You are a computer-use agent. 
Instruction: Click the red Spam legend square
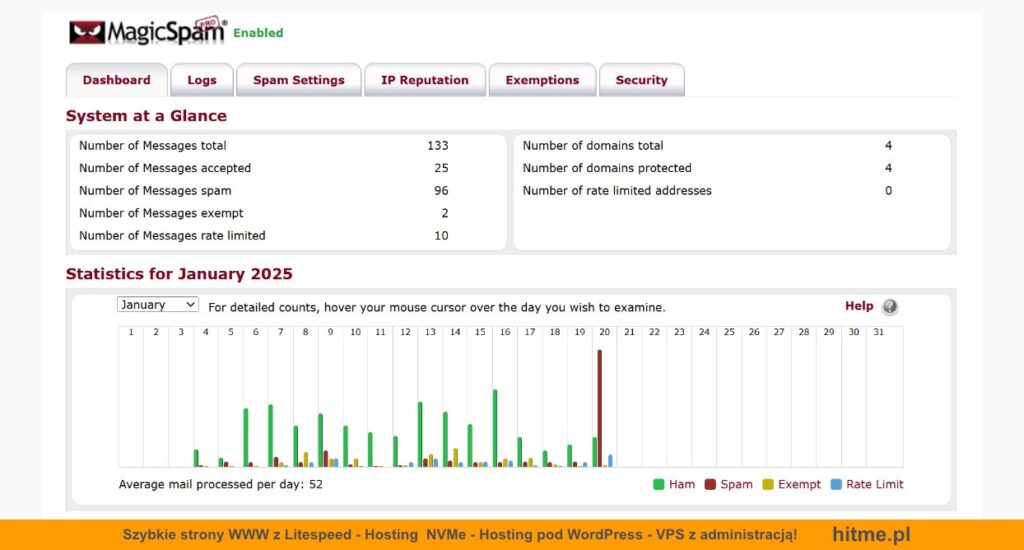[x=710, y=484]
